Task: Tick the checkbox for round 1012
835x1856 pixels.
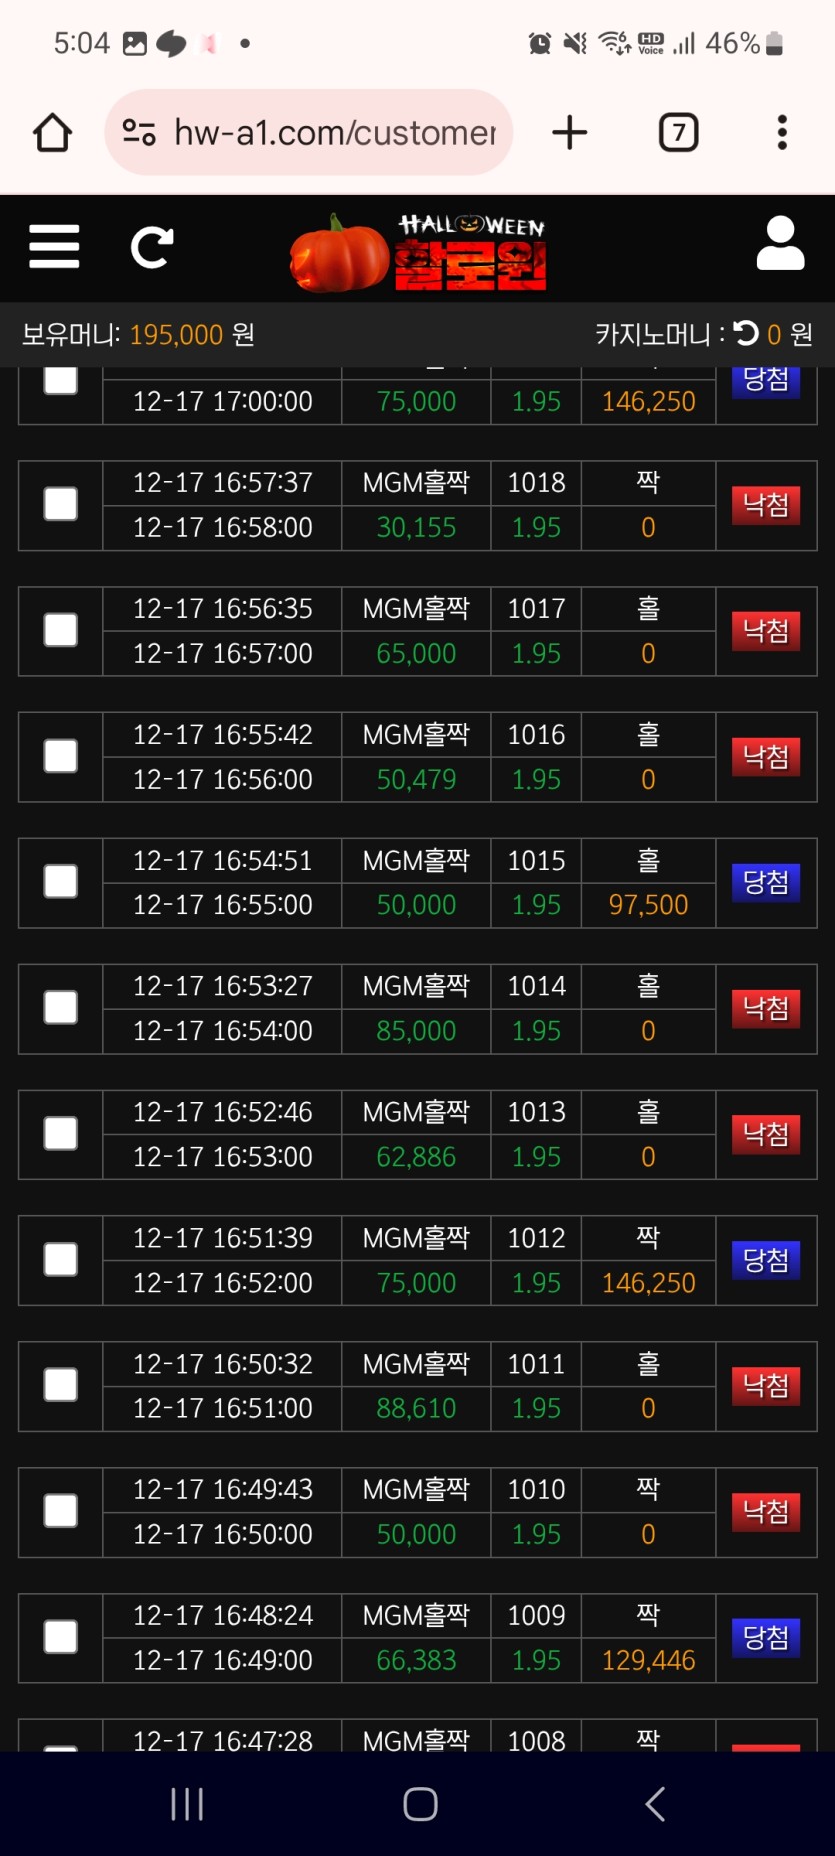Action: [61, 1260]
